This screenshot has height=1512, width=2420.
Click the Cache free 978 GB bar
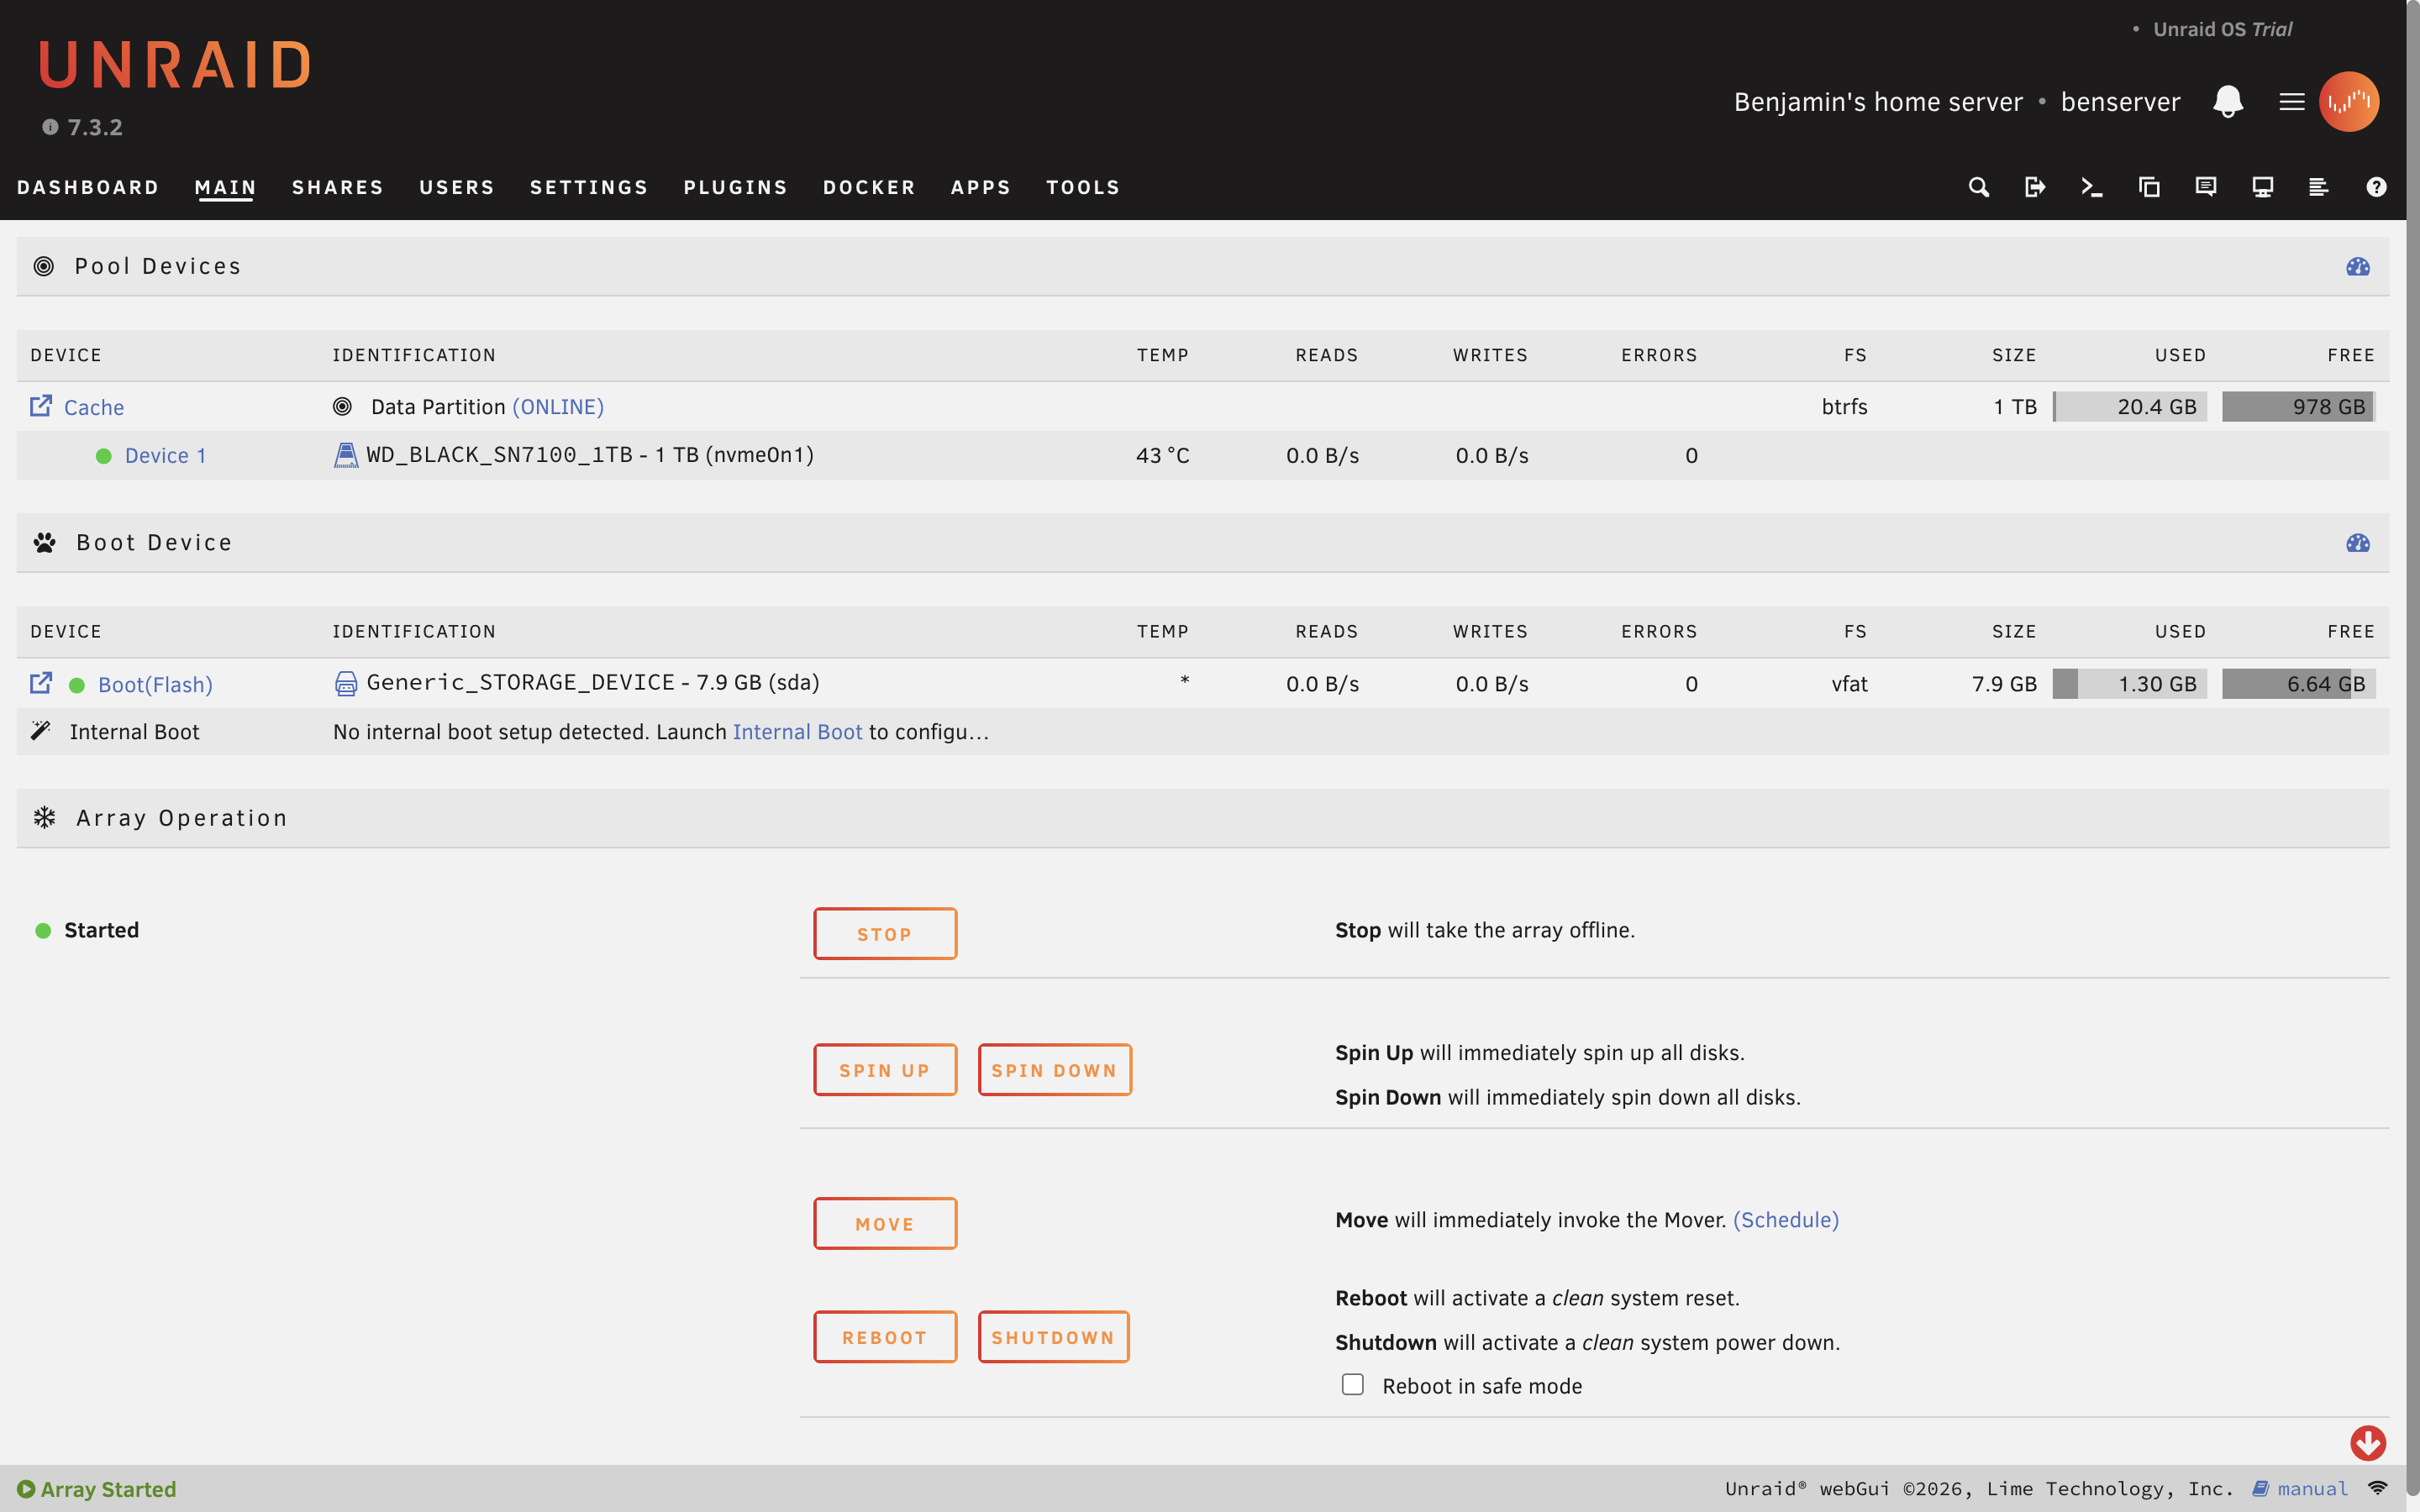tap(2298, 407)
